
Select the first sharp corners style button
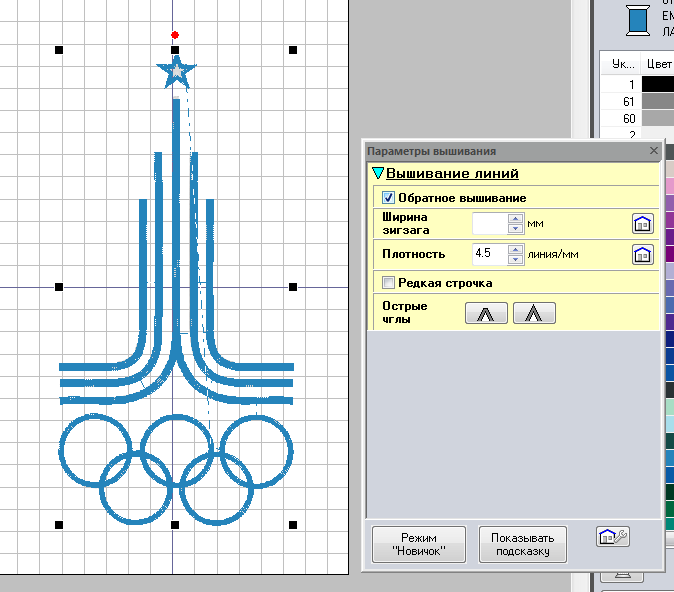486,313
